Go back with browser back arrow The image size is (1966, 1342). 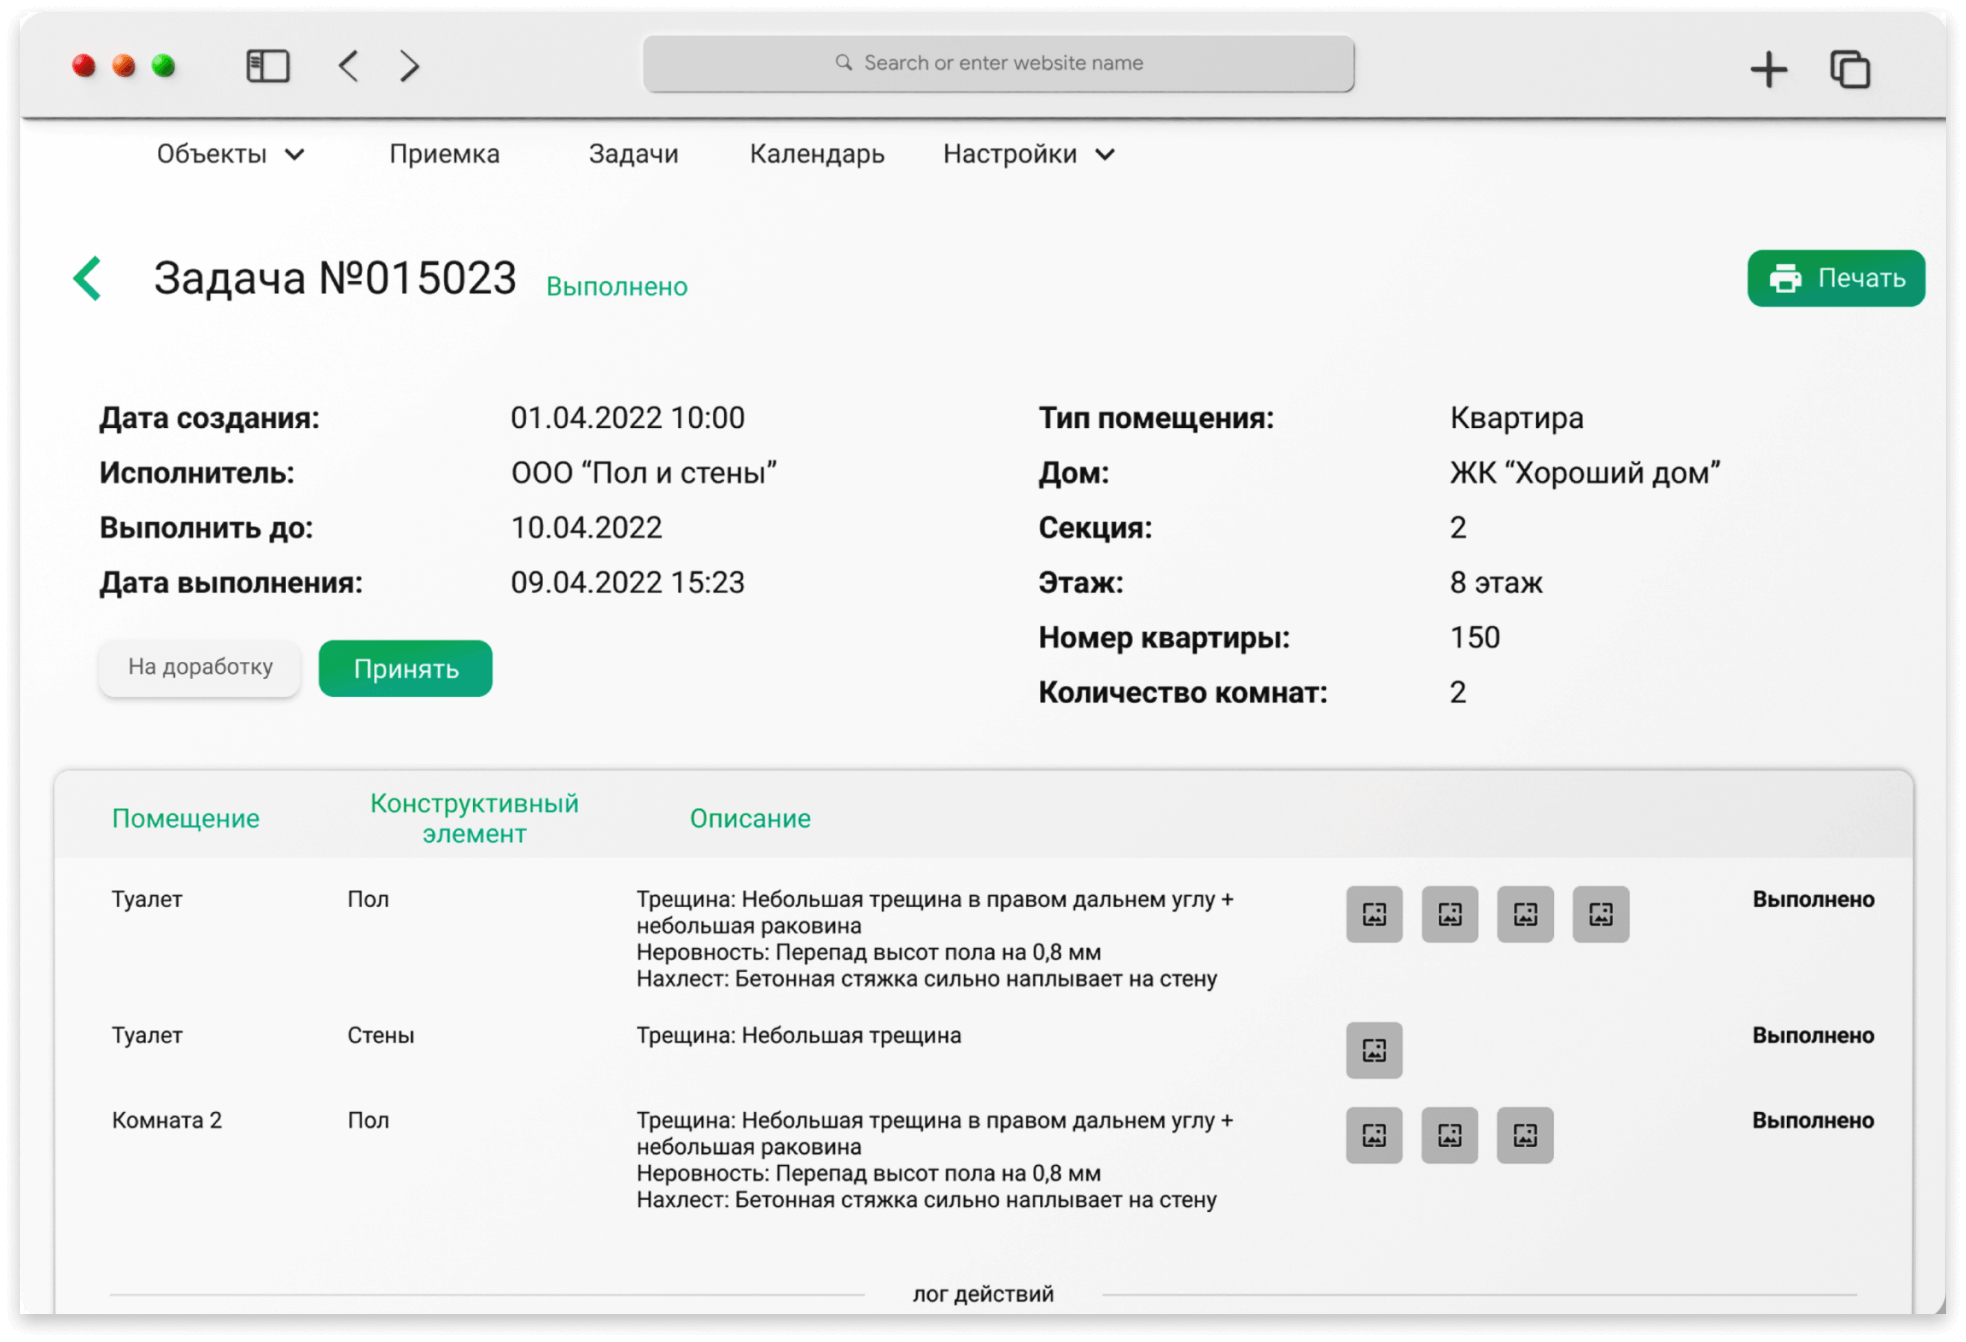[x=348, y=67]
